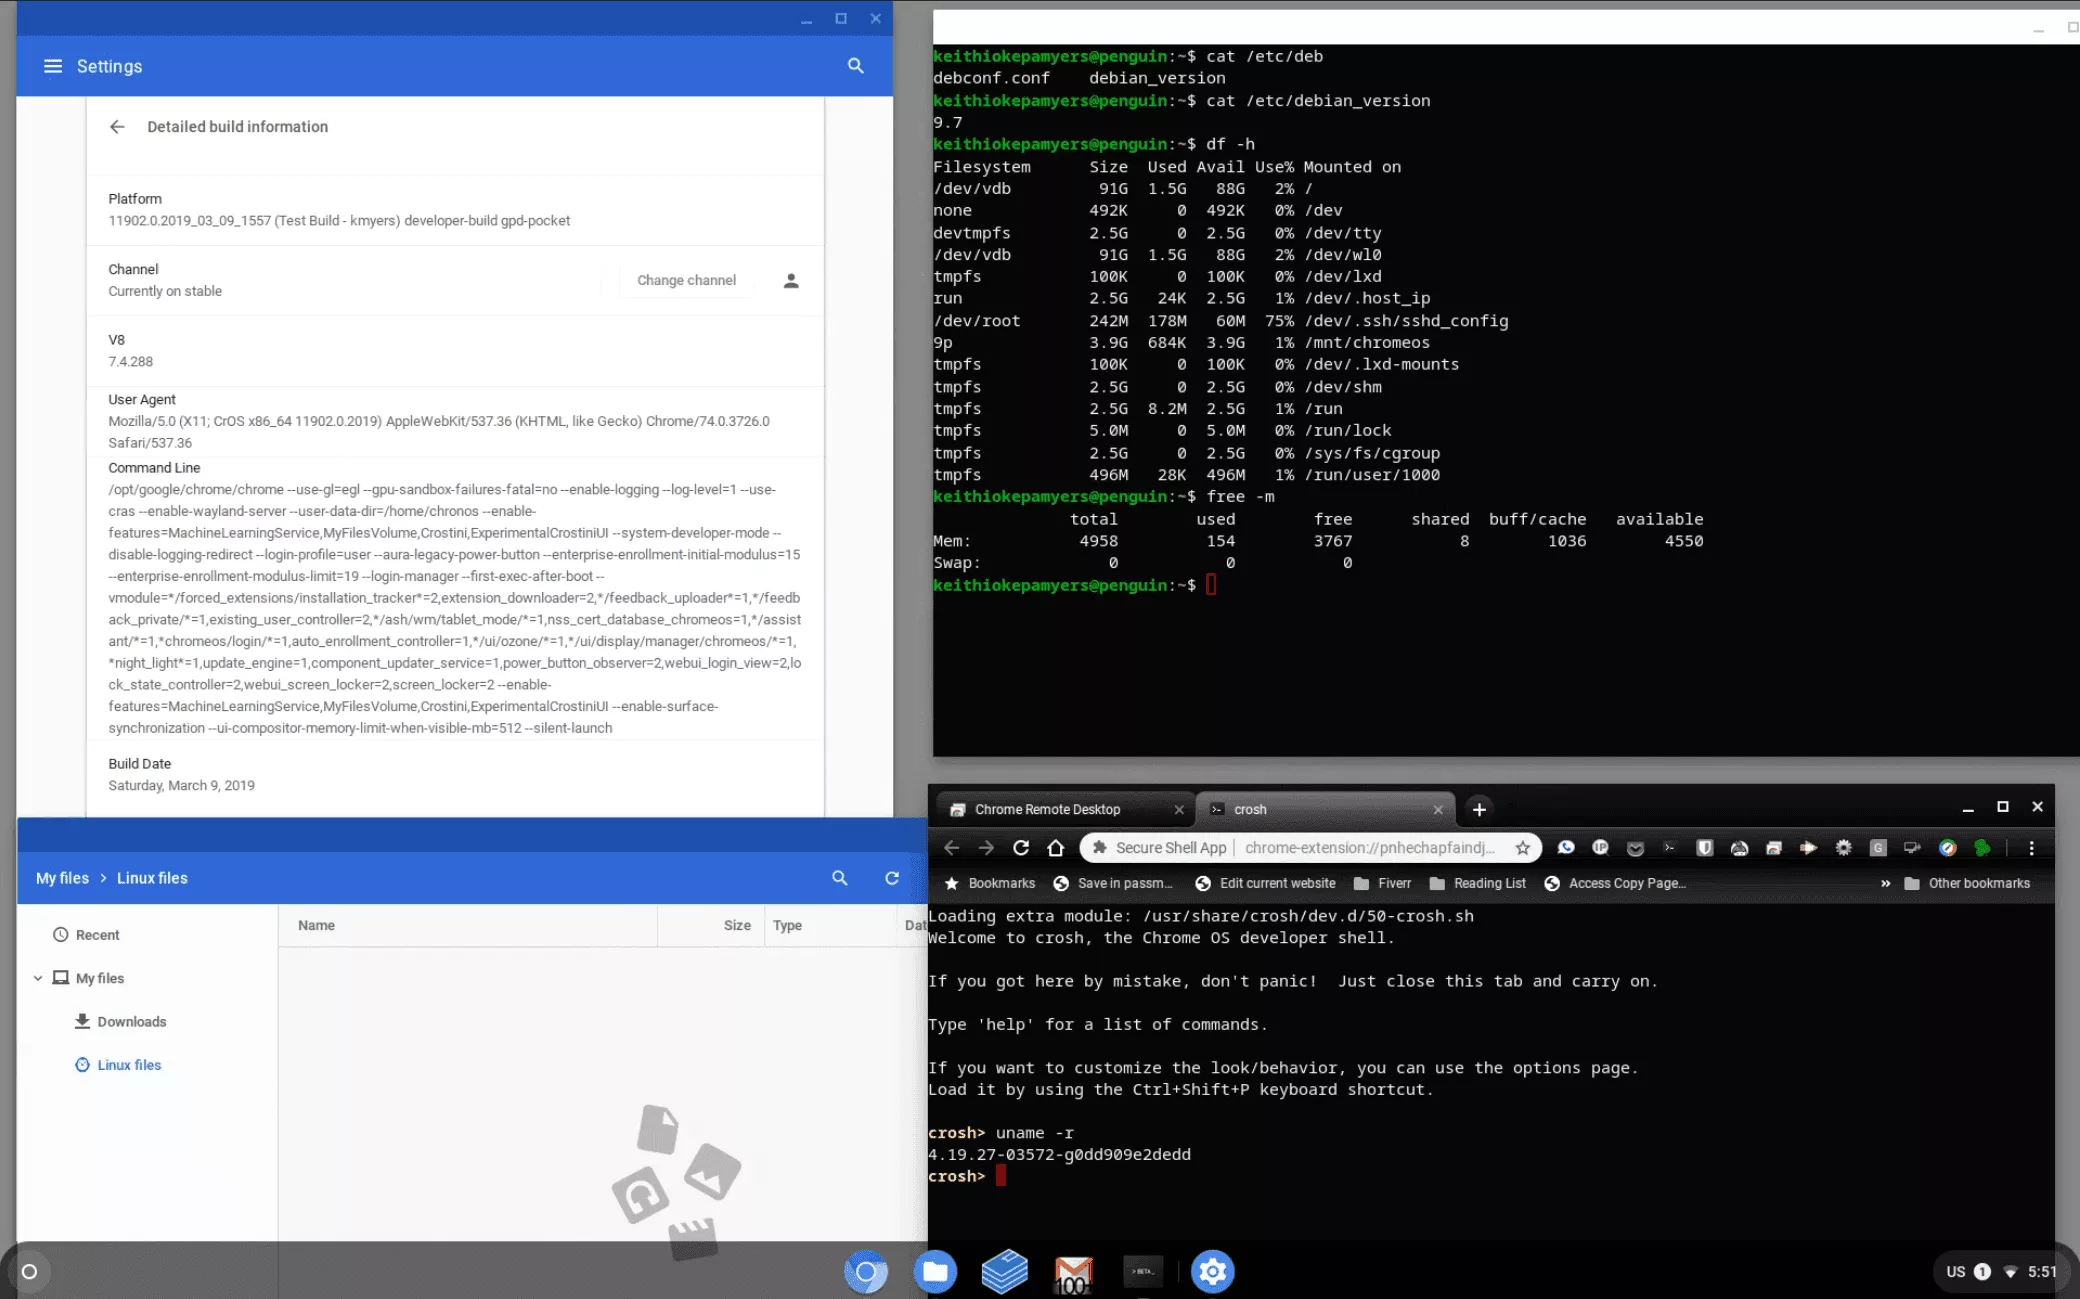Open Chrome from the shelf
Screen dimensions: 2080x1299
[x=866, y=1272]
